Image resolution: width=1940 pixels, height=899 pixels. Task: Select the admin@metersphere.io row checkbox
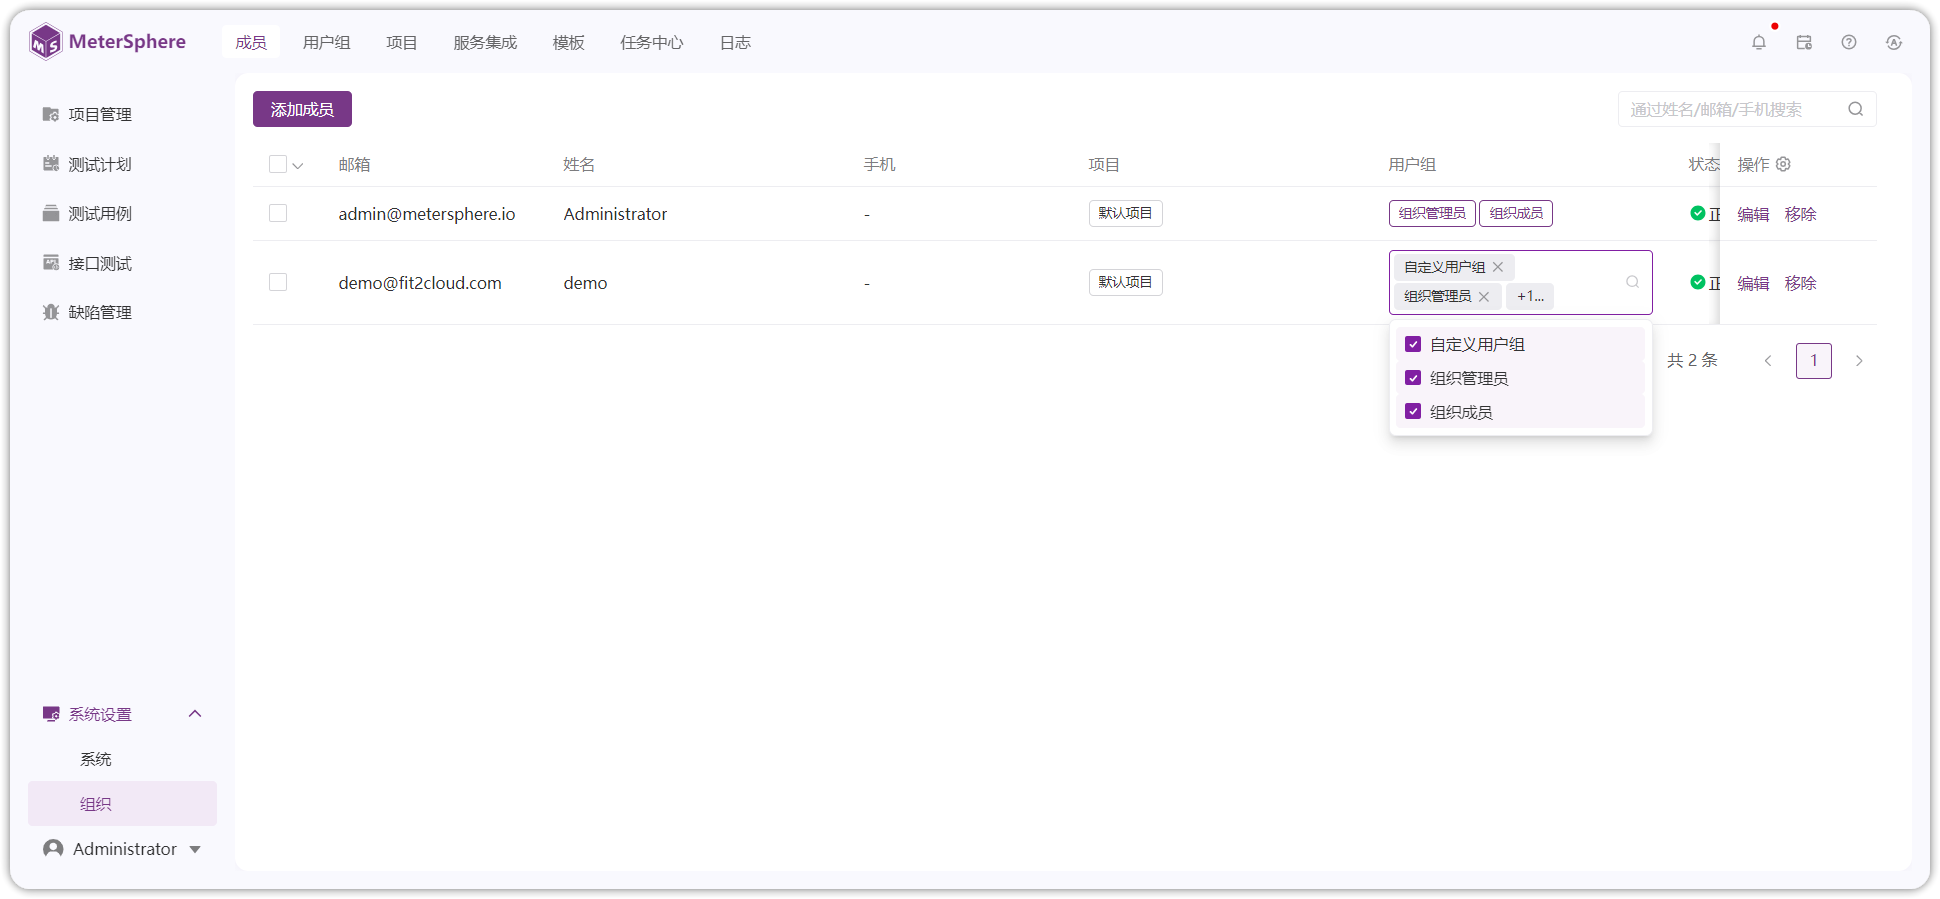(278, 213)
